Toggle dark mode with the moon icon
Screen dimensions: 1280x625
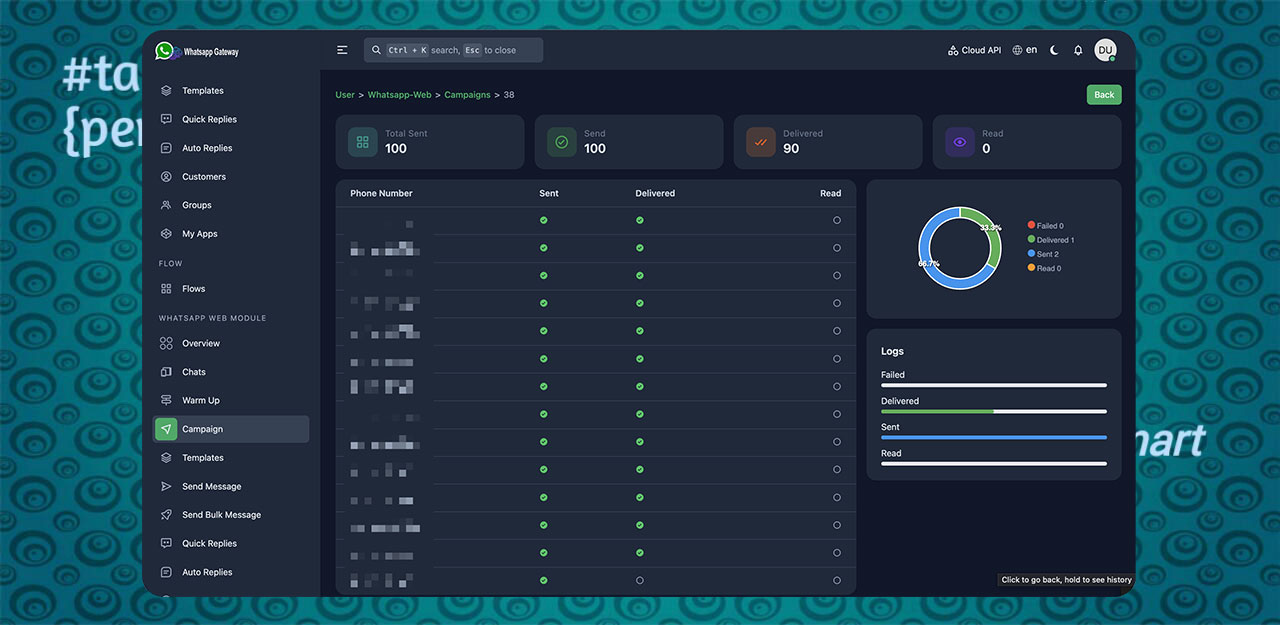1054,50
